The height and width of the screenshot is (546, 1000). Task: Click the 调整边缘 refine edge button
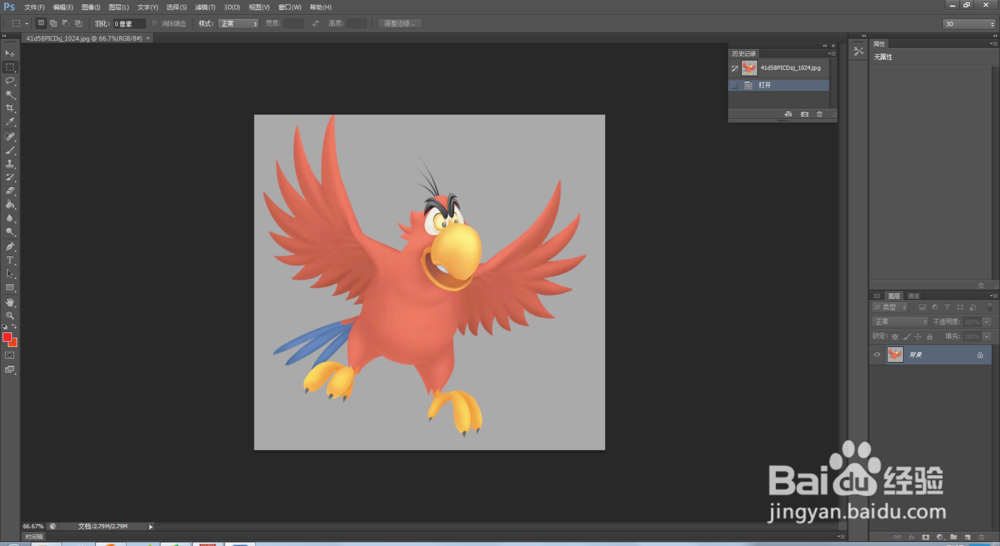click(400, 24)
